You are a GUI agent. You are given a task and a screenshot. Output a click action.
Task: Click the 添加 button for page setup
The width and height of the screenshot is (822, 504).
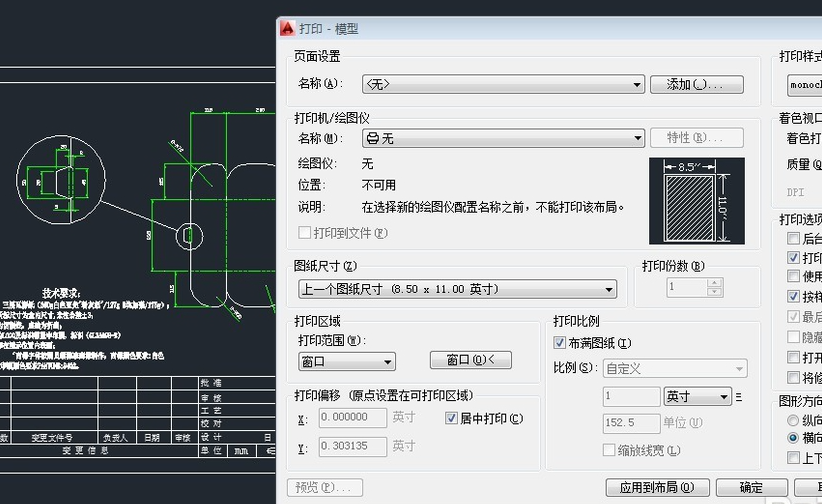coord(696,85)
